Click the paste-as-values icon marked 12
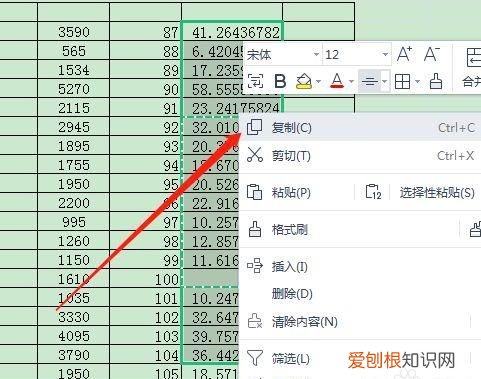The image size is (481, 379). pyautogui.click(x=373, y=192)
